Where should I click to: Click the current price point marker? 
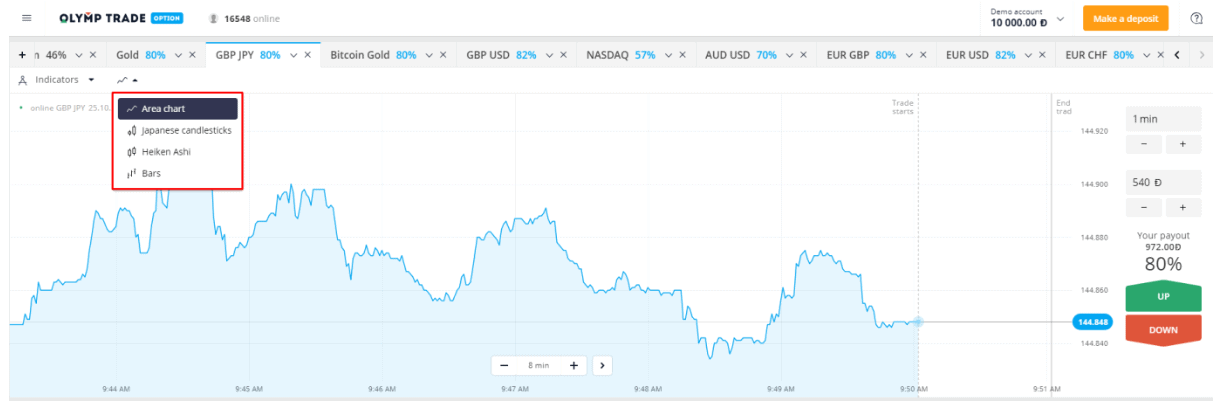tap(918, 322)
